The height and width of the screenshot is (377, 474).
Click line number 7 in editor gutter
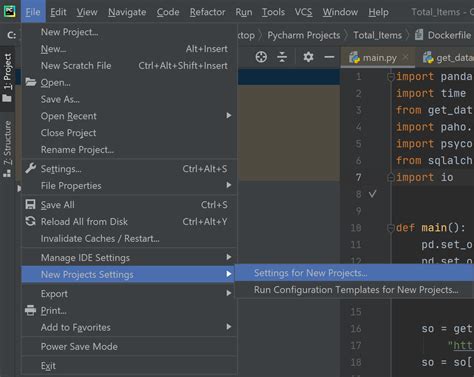[x=358, y=177]
